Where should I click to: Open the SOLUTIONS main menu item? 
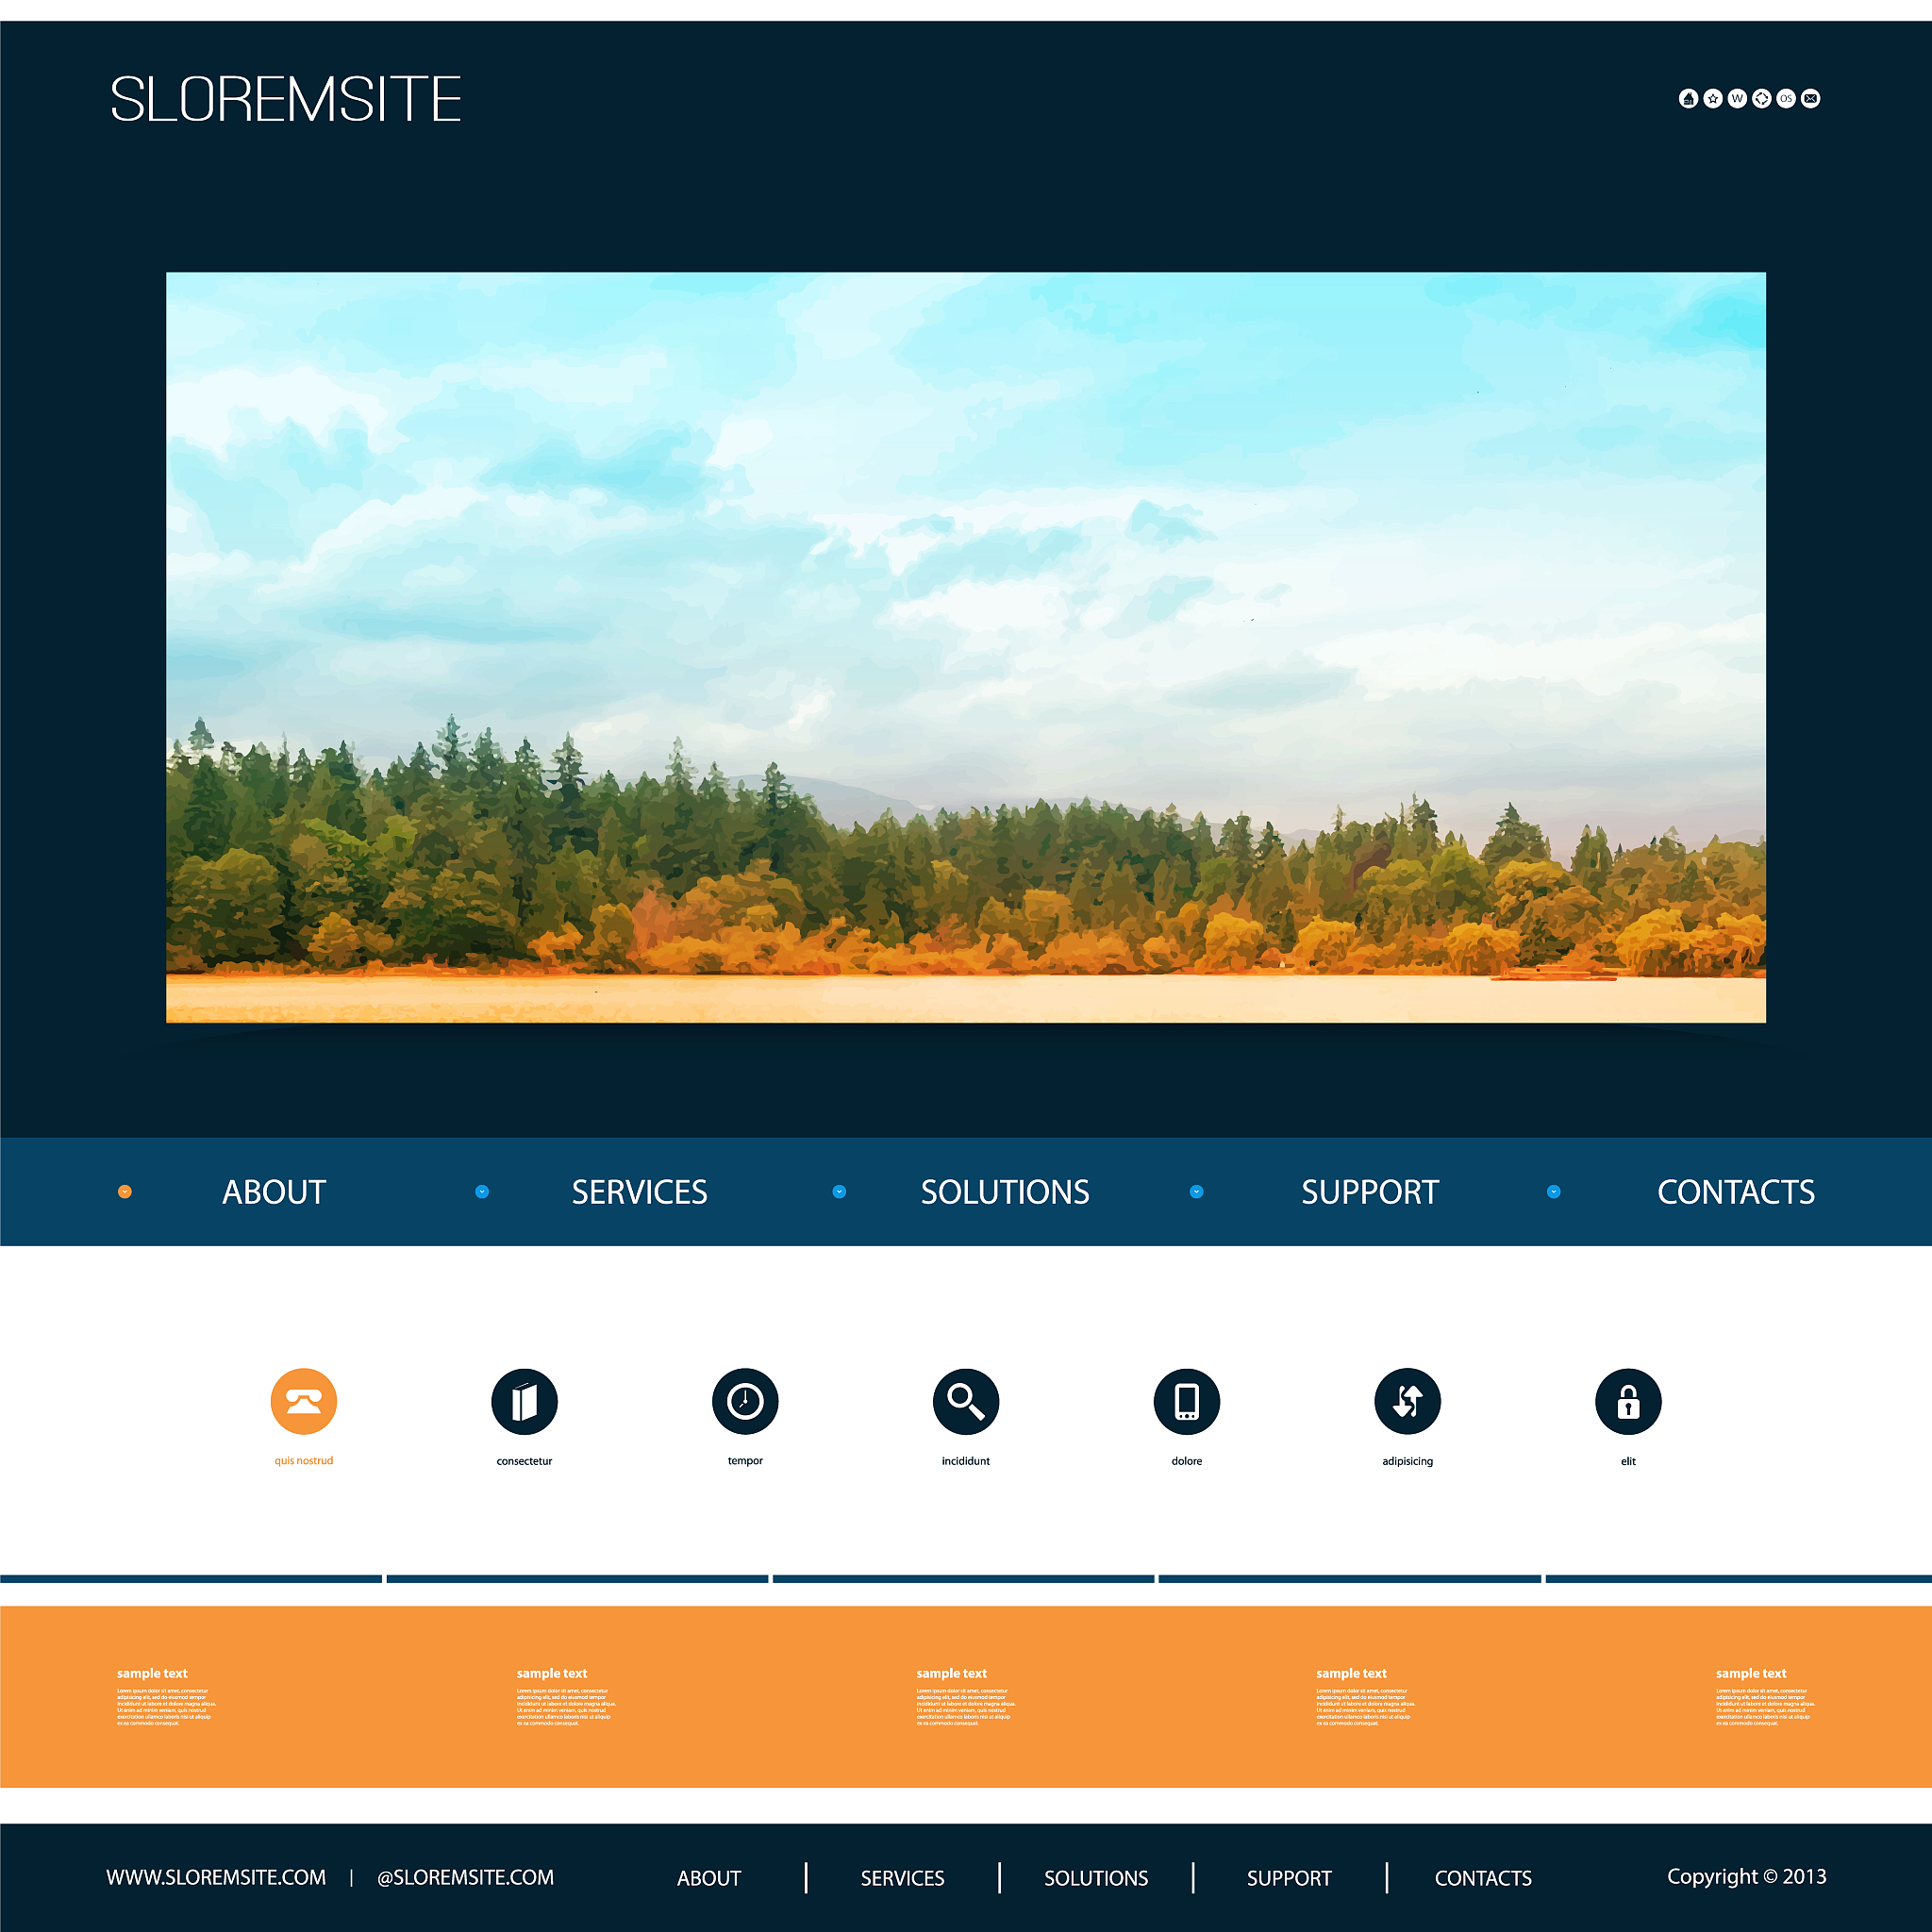(1005, 1192)
